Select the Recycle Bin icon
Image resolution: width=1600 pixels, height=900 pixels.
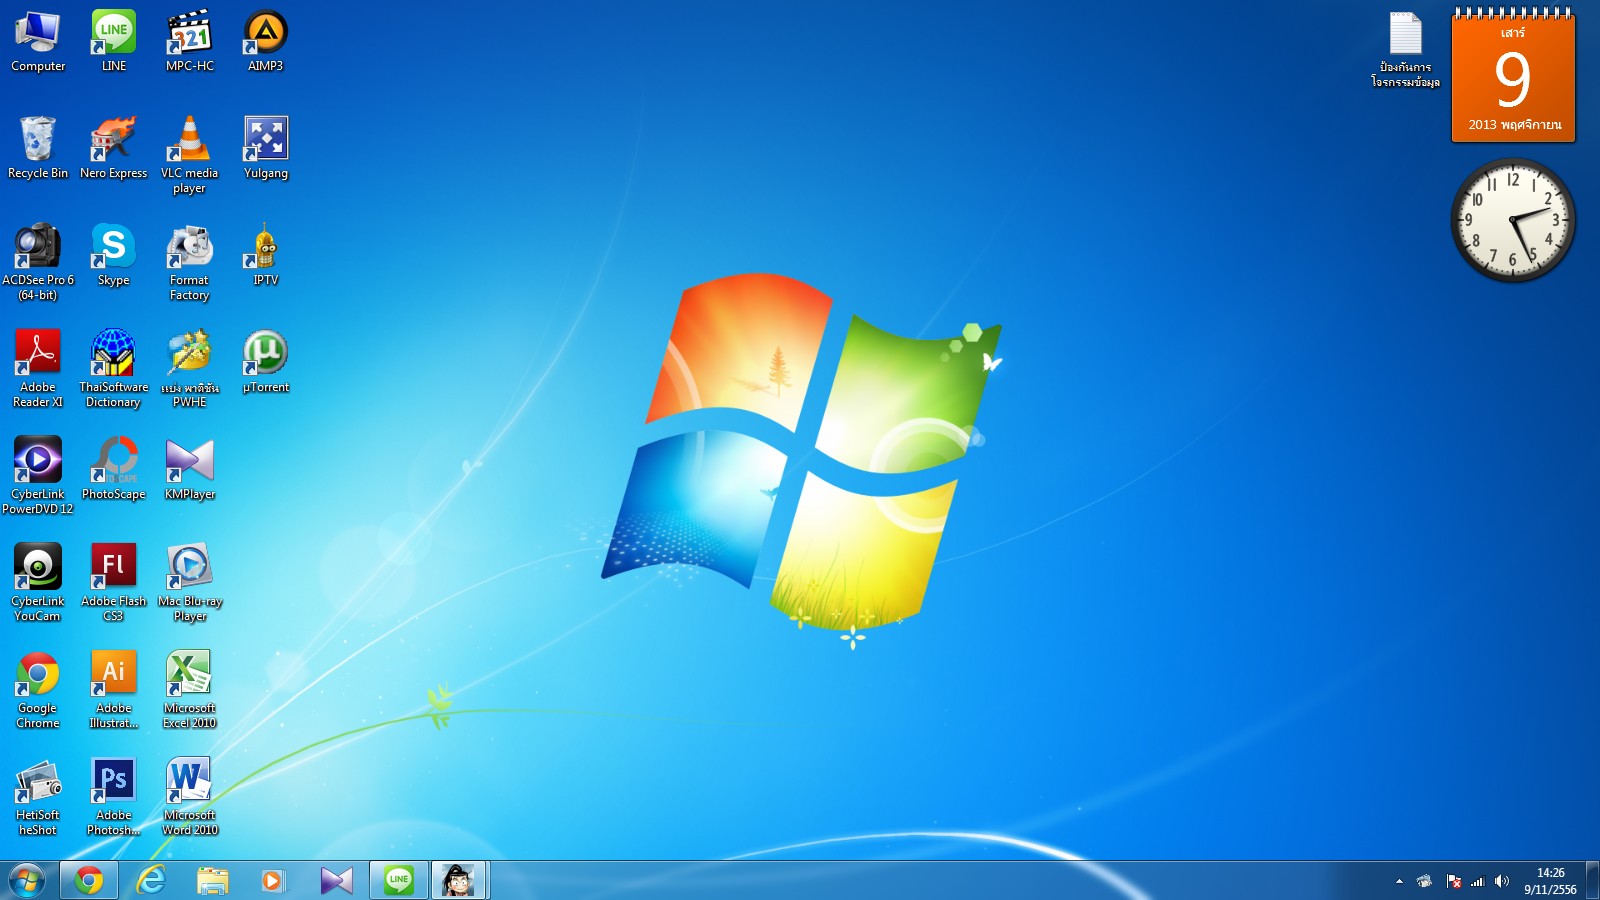(x=38, y=148)
